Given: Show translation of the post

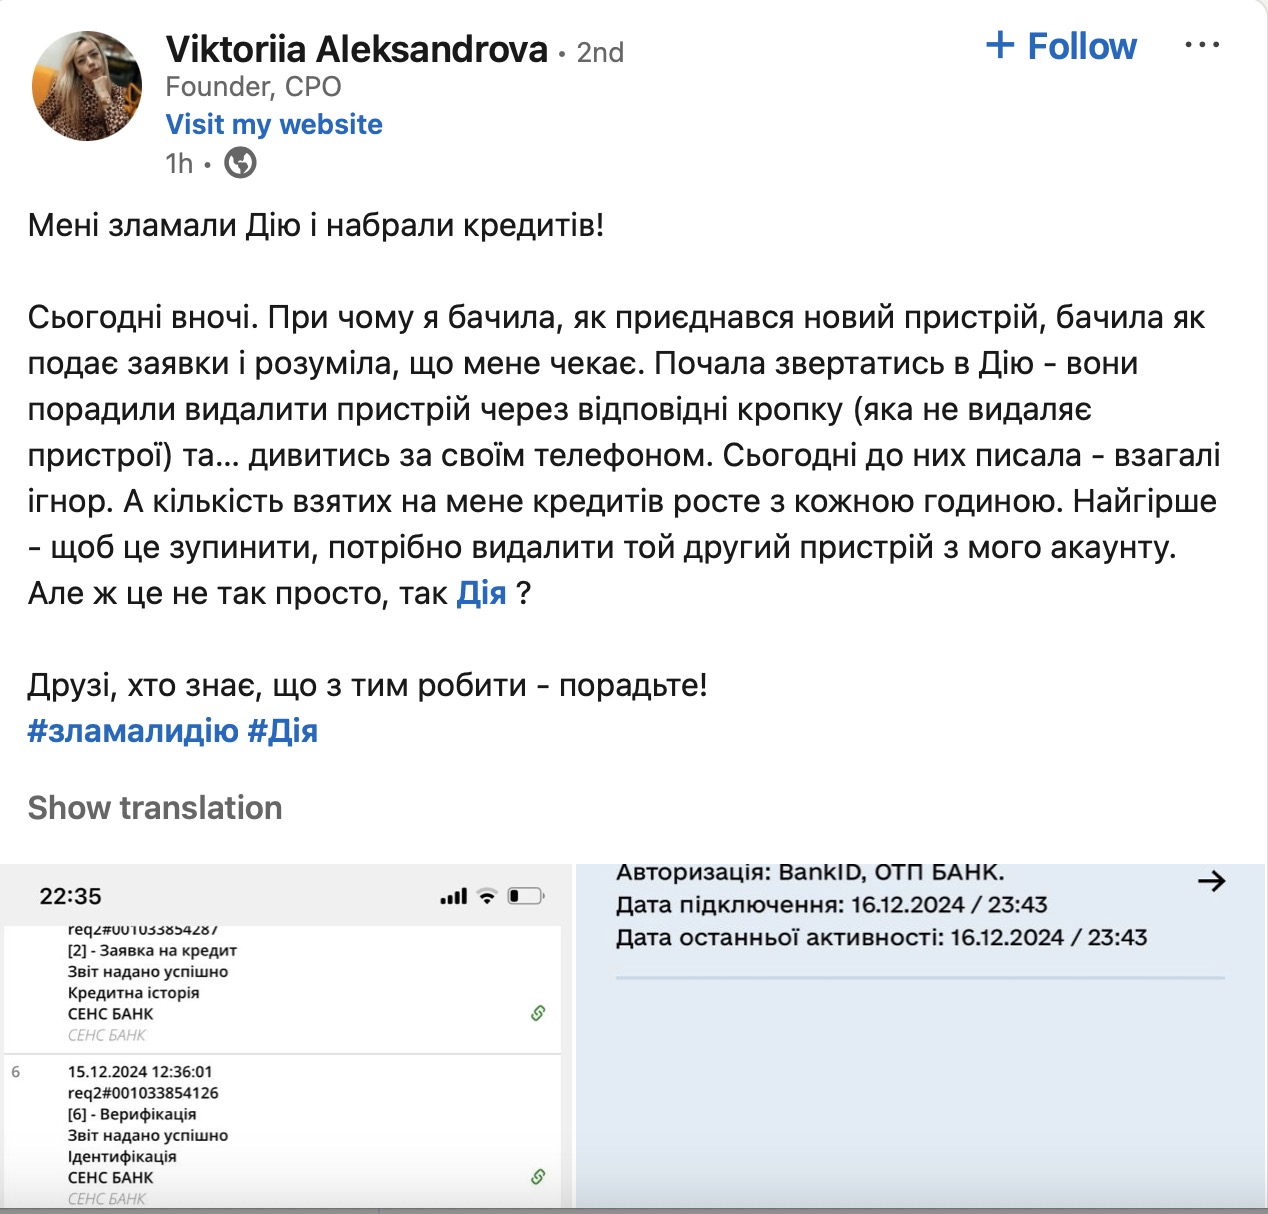Looking at the screenshot, I should pyautogui.click(x=155, y=807).
